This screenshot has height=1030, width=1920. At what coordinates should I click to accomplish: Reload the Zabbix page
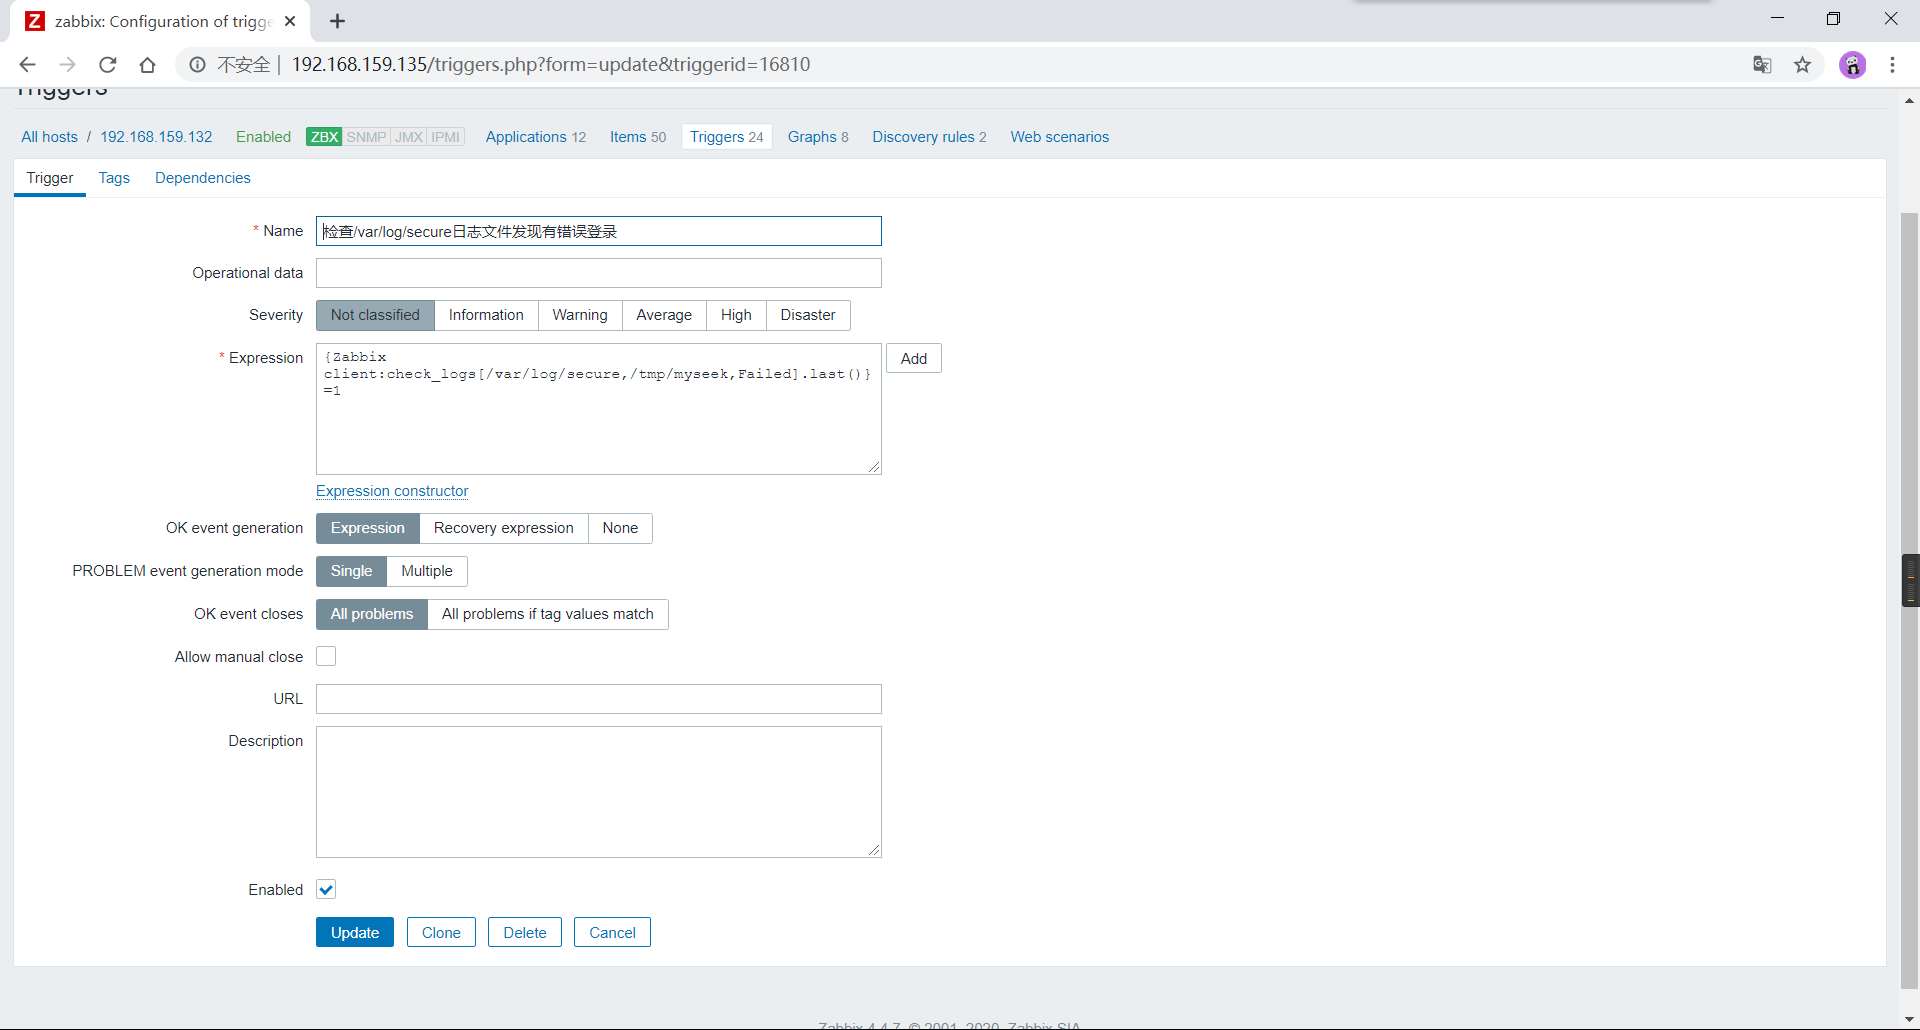[x=107, y=65]
